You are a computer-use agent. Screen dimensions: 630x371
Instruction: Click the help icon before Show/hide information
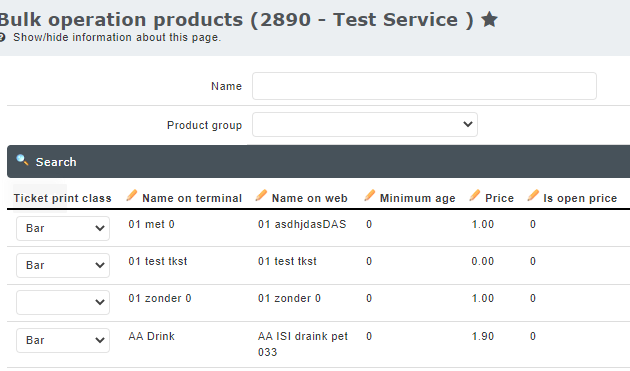pyautogui.click(x=2, y=37)
